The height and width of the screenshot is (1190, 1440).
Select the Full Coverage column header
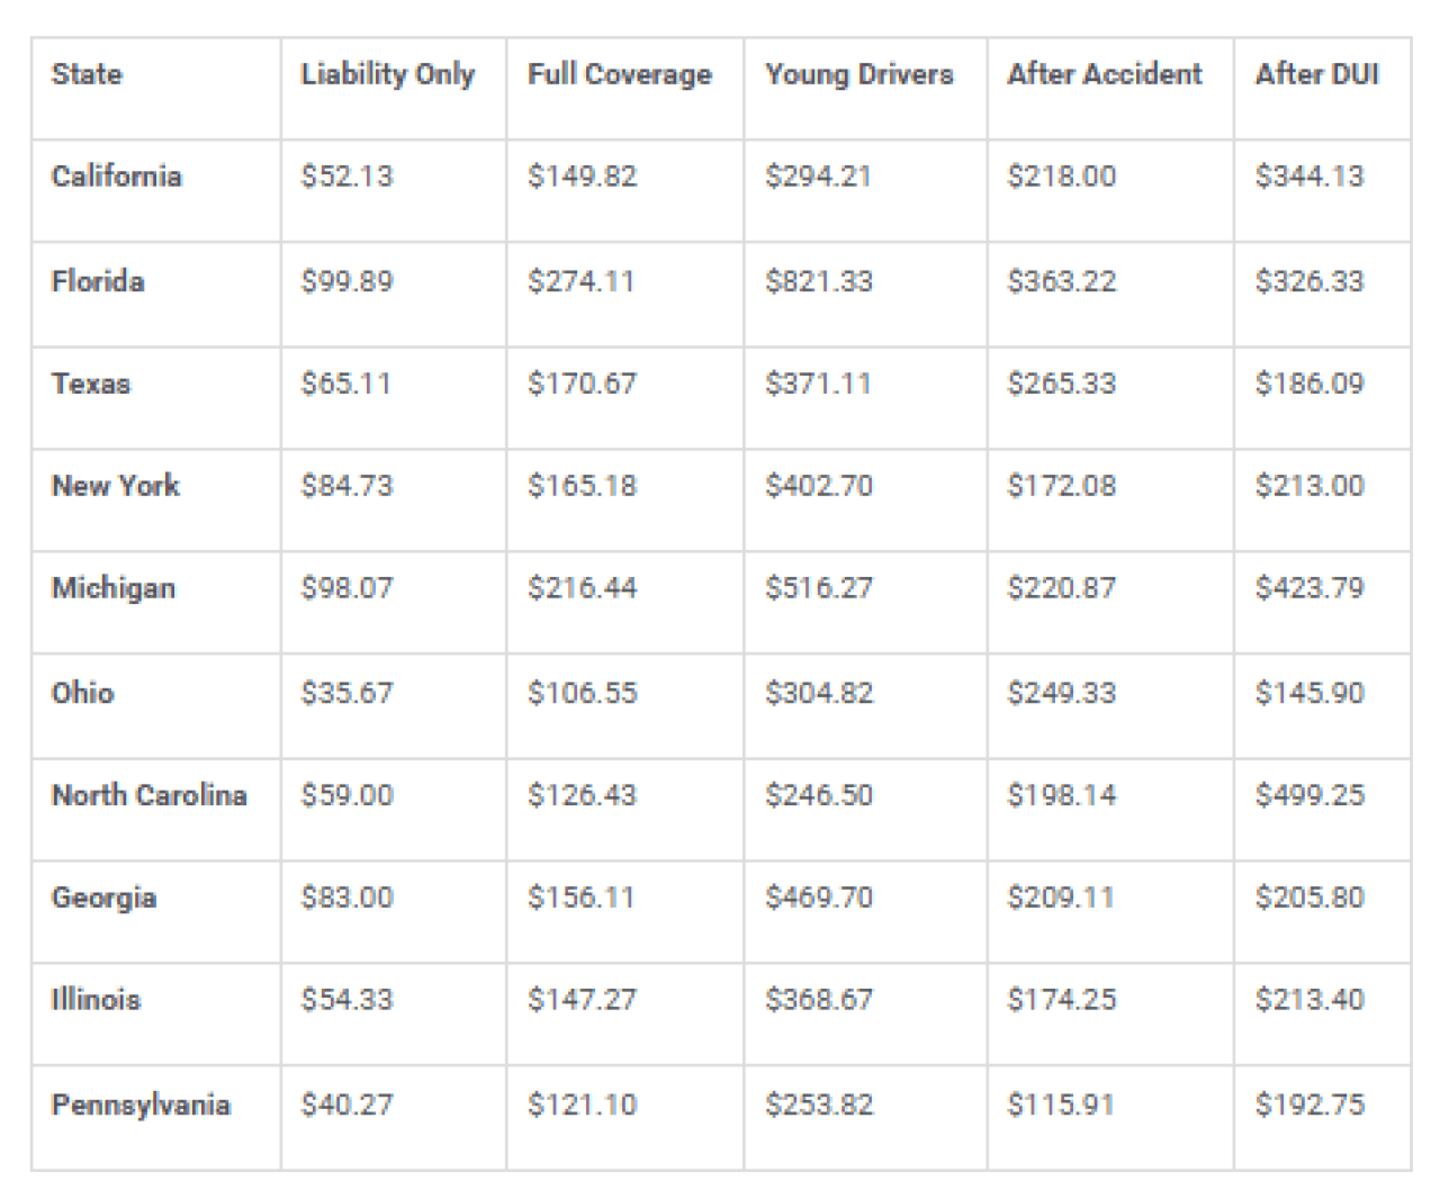tap(619, 74)
